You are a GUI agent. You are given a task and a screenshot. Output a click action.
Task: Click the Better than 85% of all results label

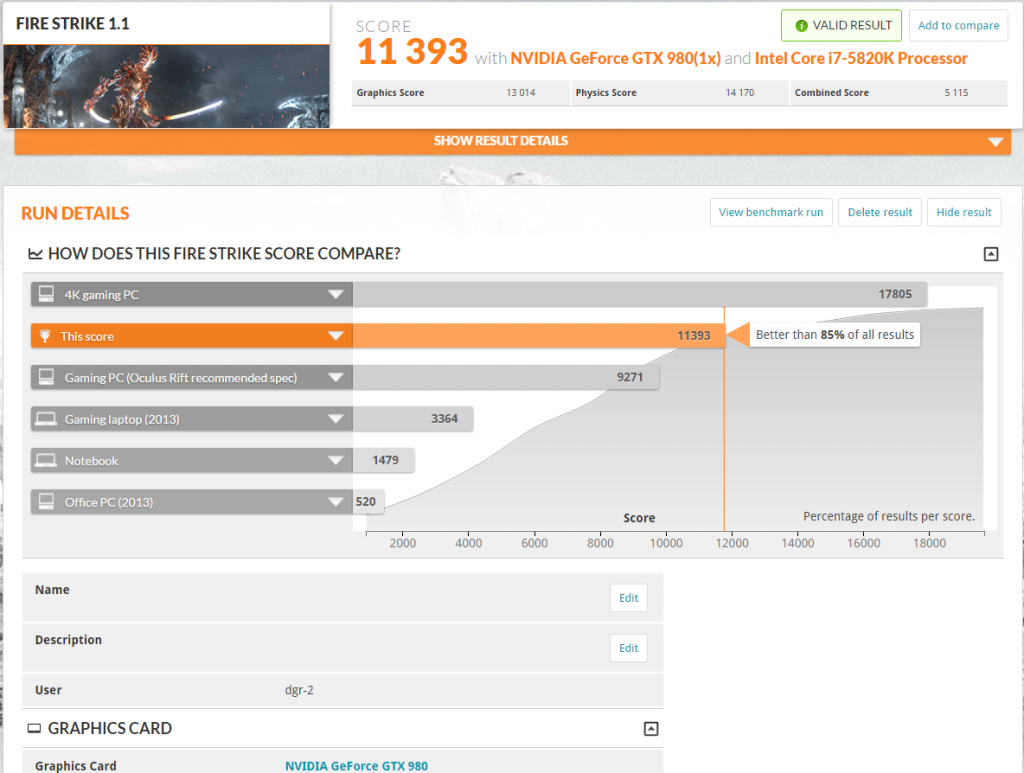tap(835, 335)
